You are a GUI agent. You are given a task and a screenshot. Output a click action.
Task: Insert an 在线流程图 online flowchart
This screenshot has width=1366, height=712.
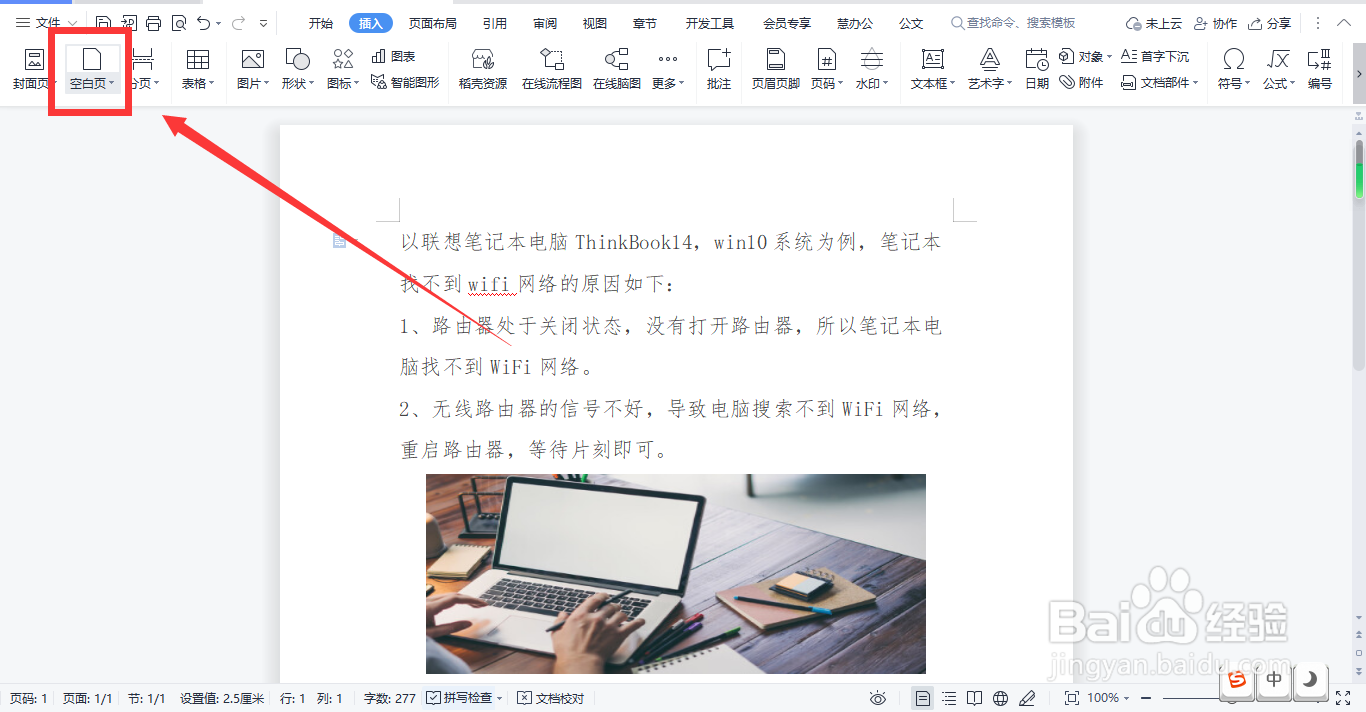click(552, 69)
